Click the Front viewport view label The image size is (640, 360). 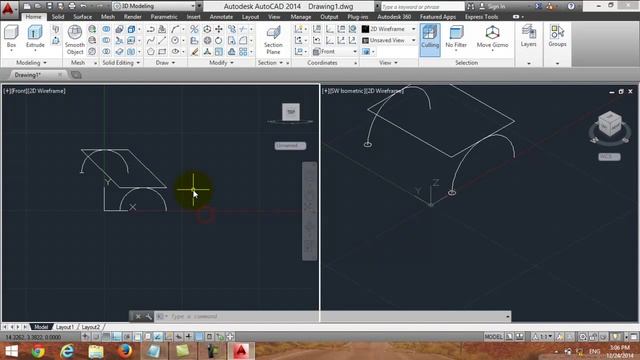pyautogui.click(x=20, y=91)
